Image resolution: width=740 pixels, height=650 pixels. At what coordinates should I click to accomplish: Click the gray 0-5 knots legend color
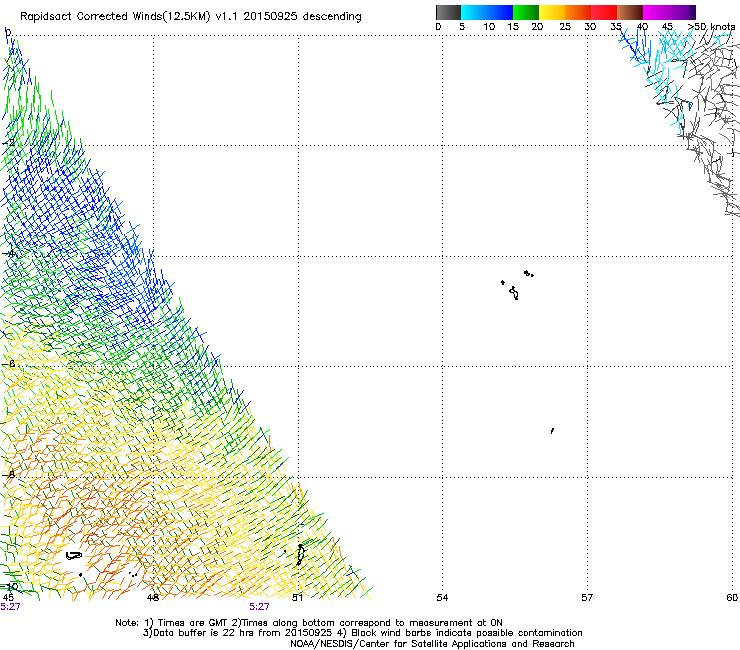[x=448, y=12]
